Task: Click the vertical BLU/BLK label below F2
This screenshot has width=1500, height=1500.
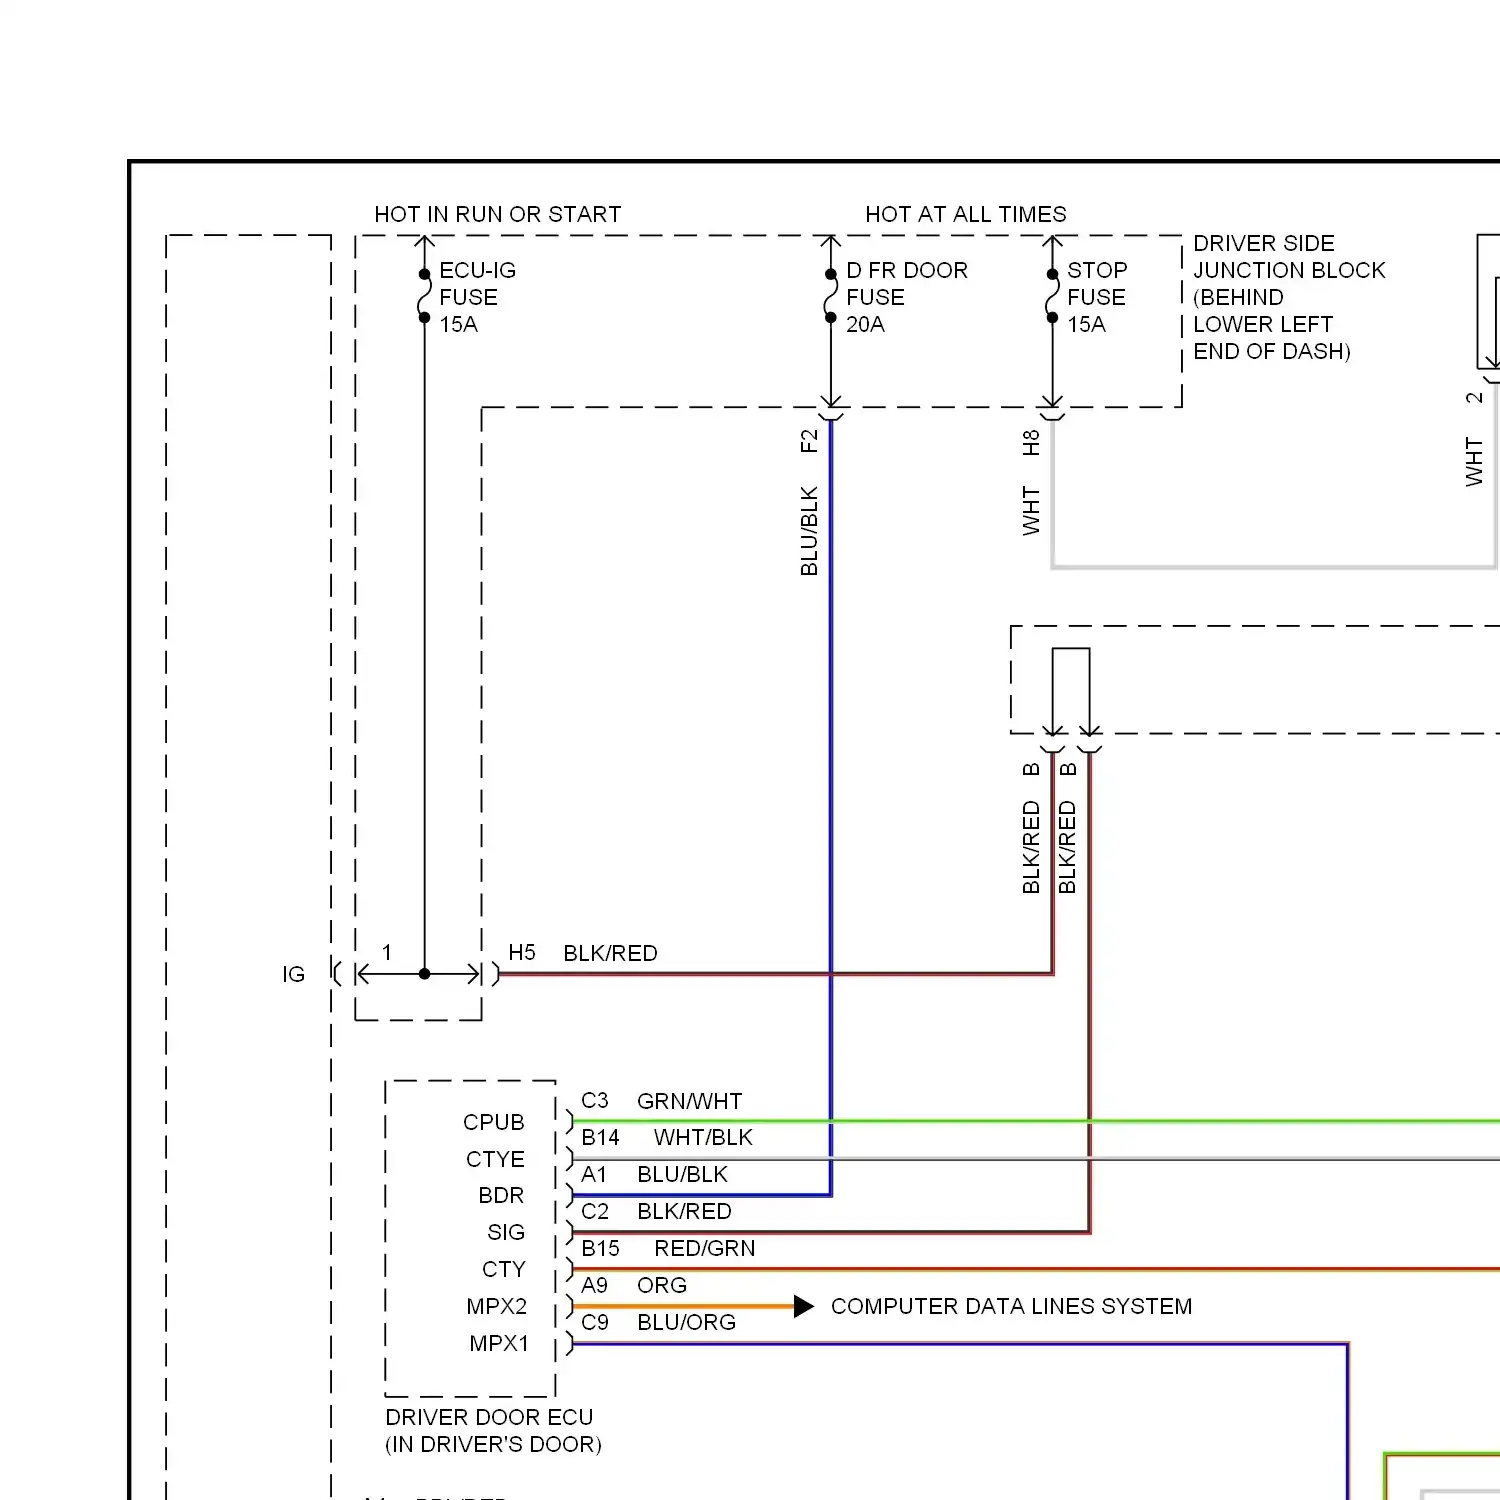Action: (809, 531)
